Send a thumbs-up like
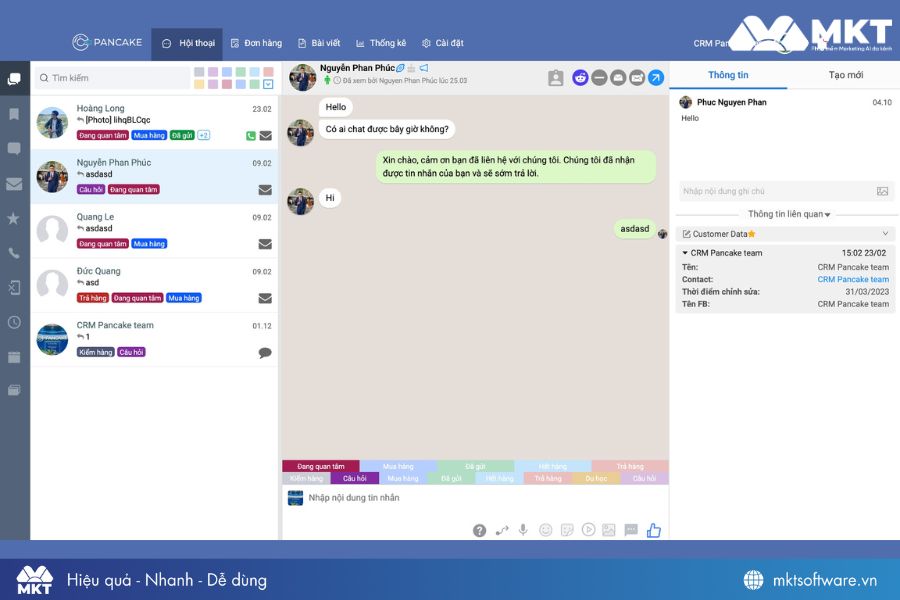Viewport: 900px width, 600px height. click(654, 530)
